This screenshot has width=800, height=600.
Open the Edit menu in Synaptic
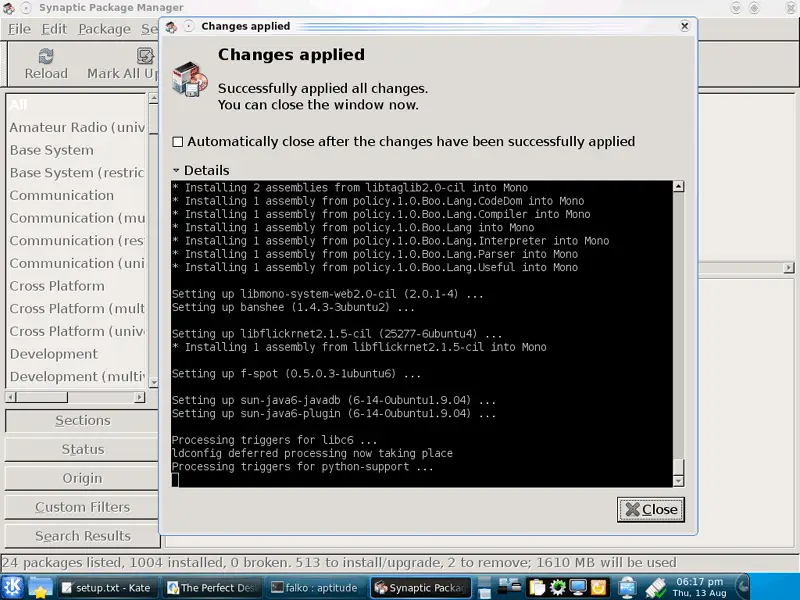click(x=54, y=29)
